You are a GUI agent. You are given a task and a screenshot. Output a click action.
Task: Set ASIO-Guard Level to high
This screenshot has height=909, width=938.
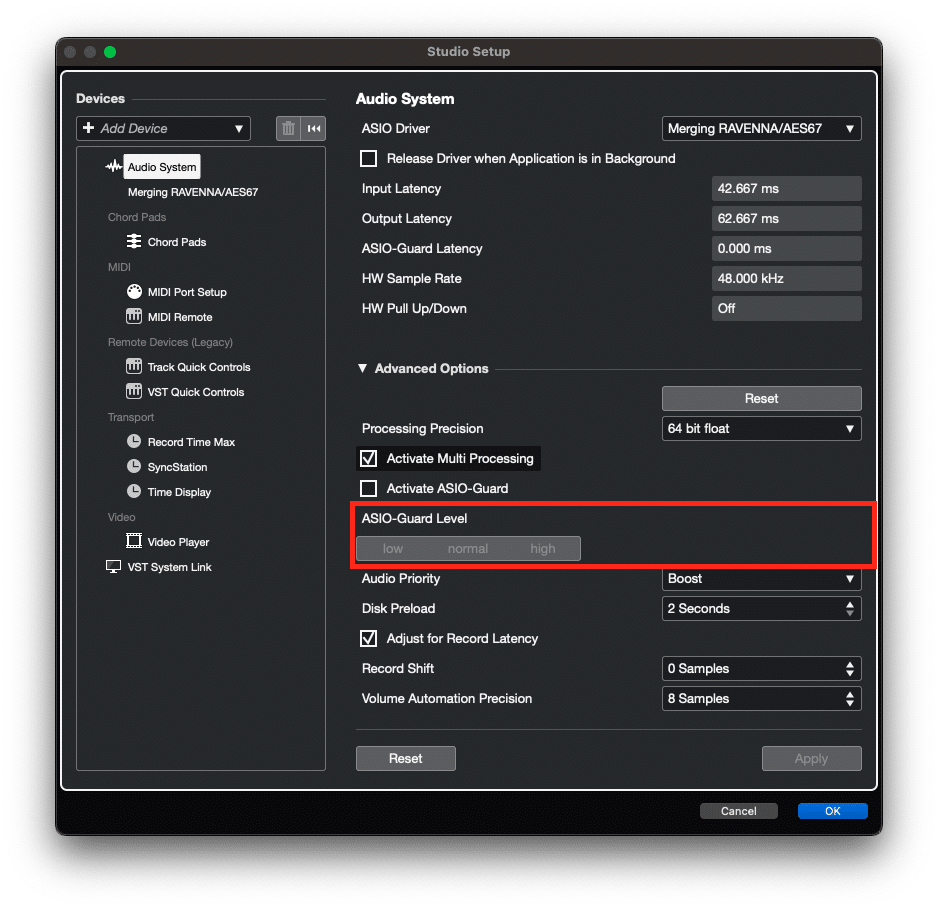(x=543, y=548)
